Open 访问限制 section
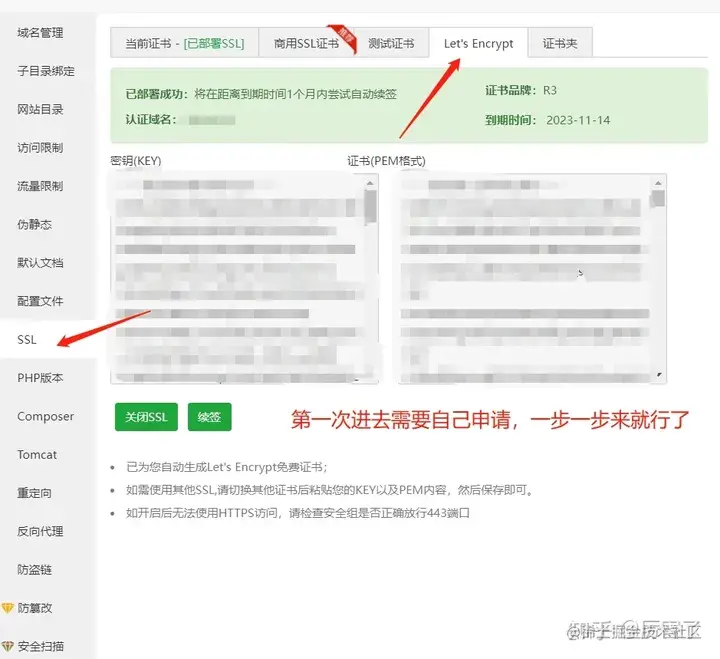 (40, 148)
